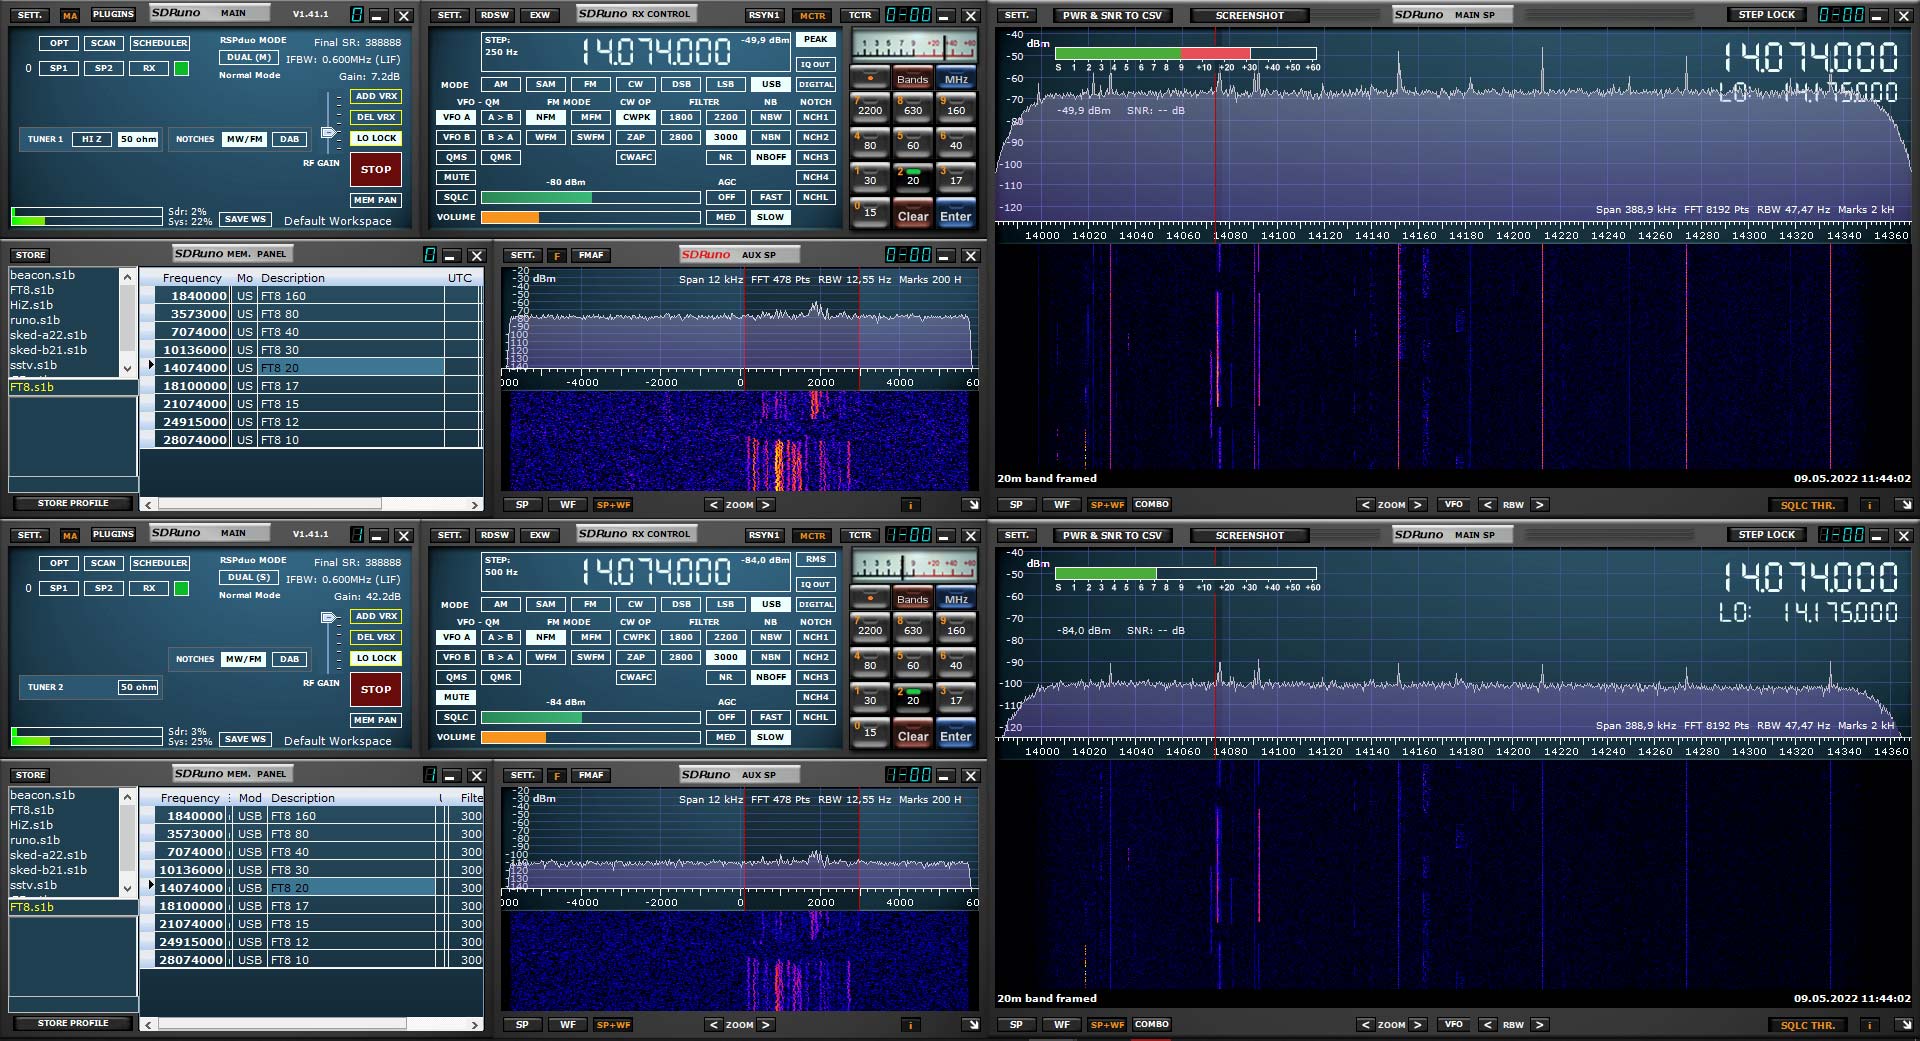Zoom in with right arrow in instance 0 AUX SP
Viewport: 1920px width, 1041px height.
pos(766,505)
